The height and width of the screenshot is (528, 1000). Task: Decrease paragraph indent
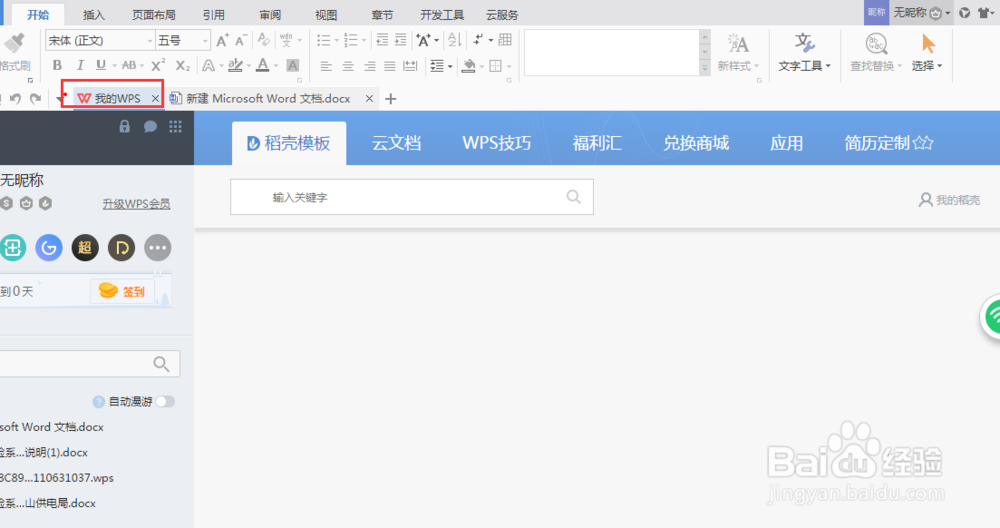point(382,40)
